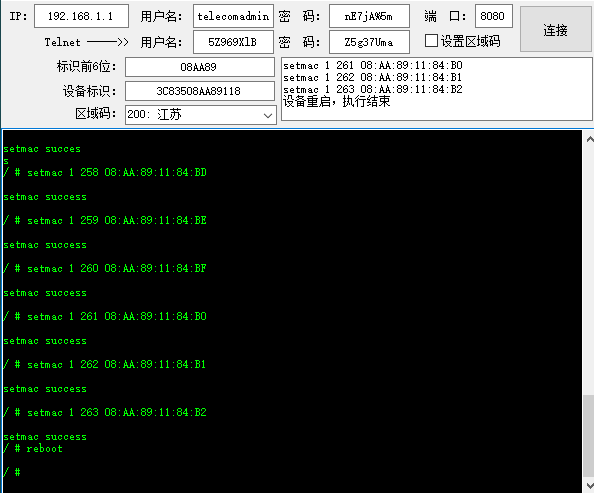Focus the IP address field 192.168.1.1
This screenshot has width=594, height=493.
(81, 16)
